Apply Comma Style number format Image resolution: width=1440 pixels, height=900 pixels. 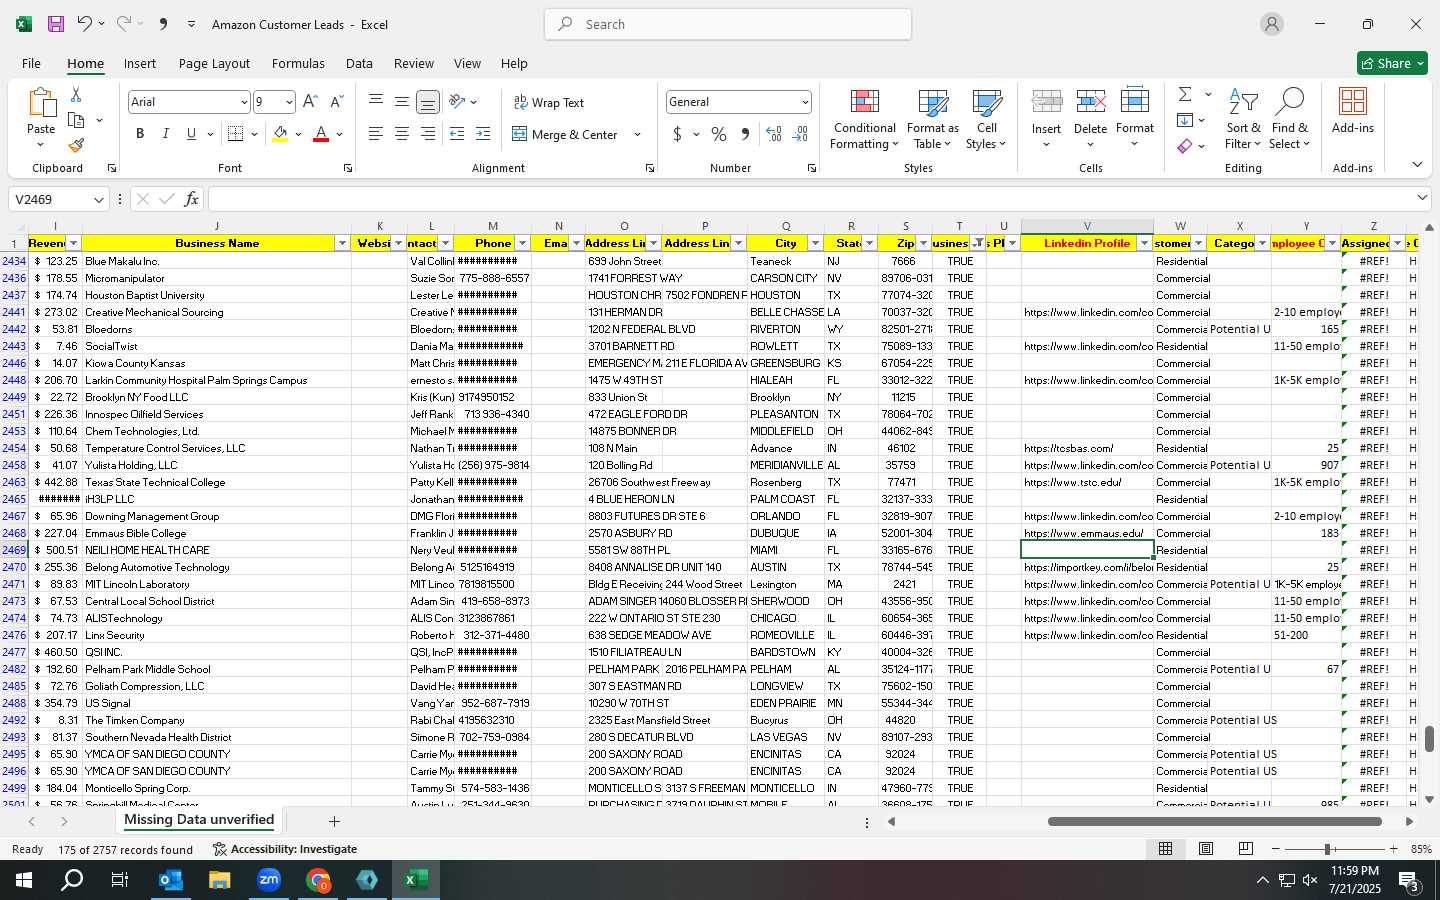tap(745, 134)
